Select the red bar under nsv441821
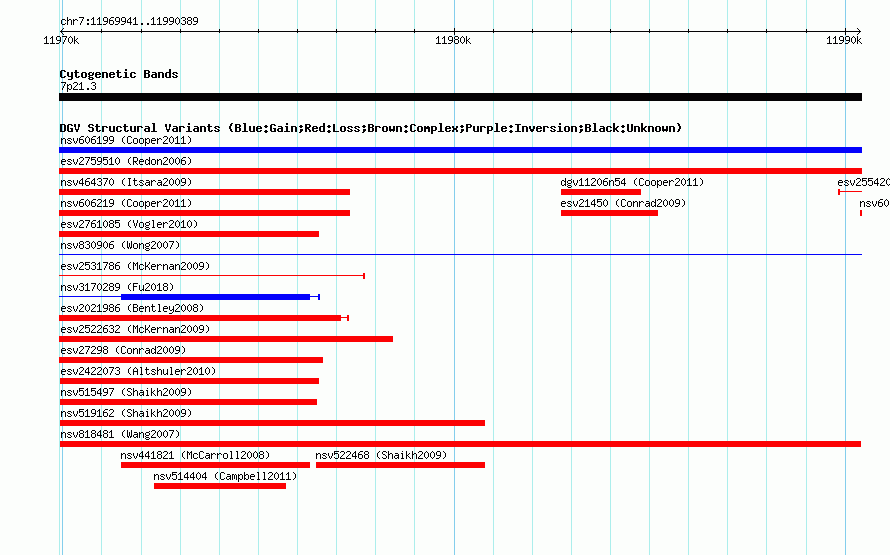890x555 pixels. (215, 465)
